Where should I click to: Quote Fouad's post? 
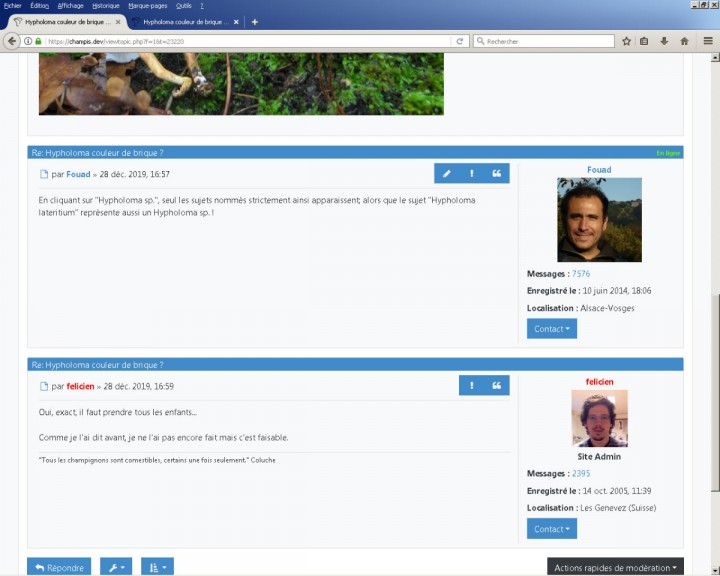497,173
